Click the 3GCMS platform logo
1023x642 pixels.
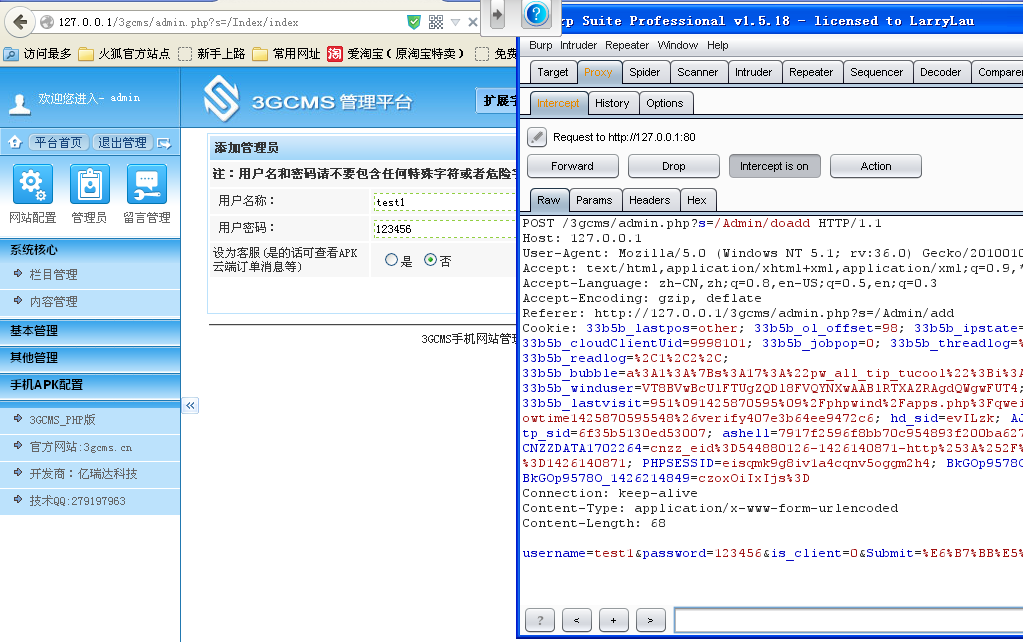[221, 99]
